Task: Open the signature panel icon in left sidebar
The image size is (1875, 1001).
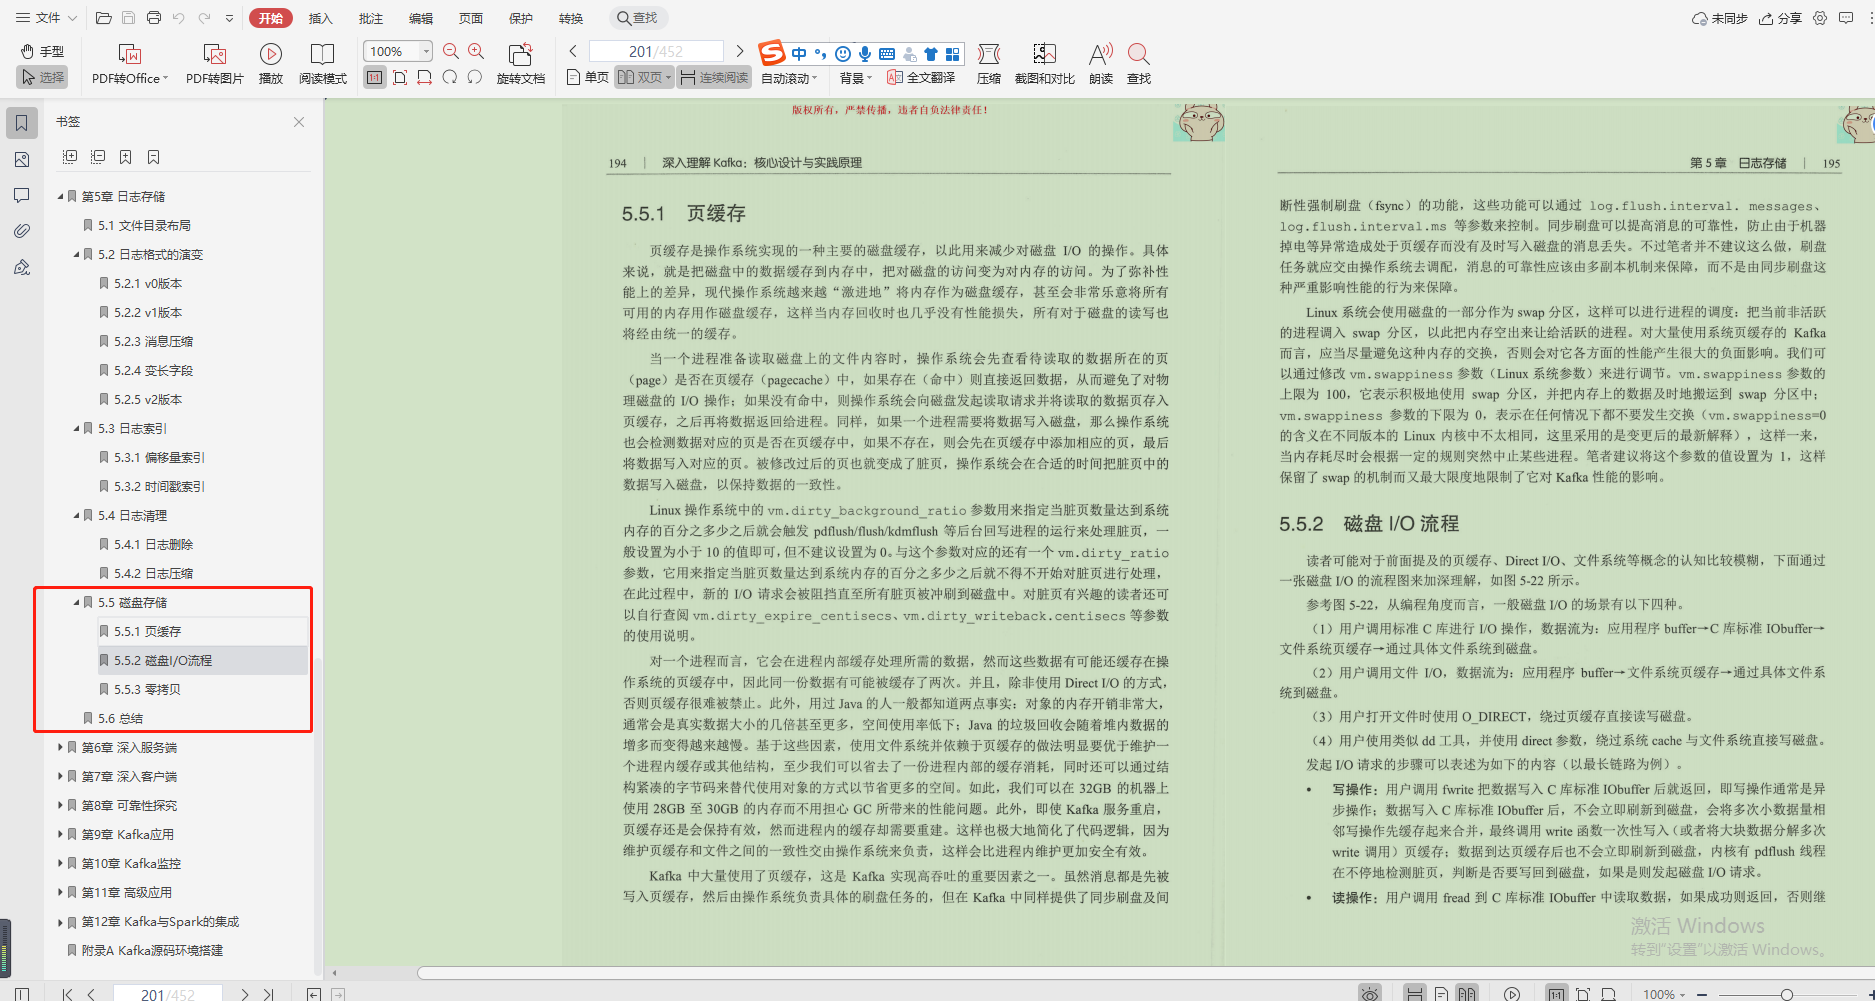Action: [22, 267]
